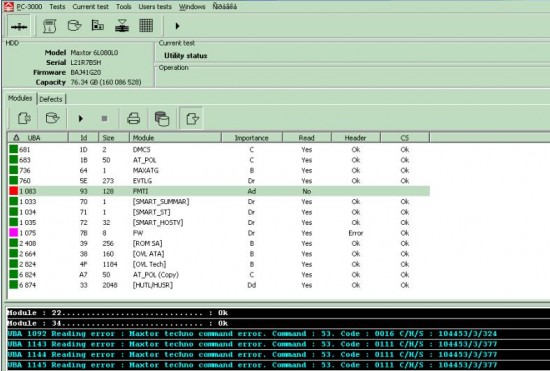This screenshot has width=550, height=371.
Task: Click the capacity value 76.34 GB
Action: [x=106, y=82]
